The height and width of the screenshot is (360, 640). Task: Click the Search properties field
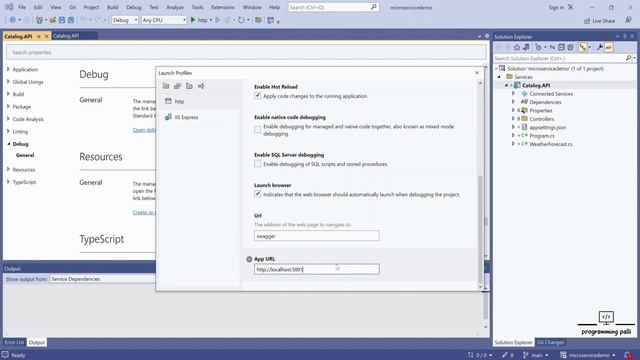point(246,52)
